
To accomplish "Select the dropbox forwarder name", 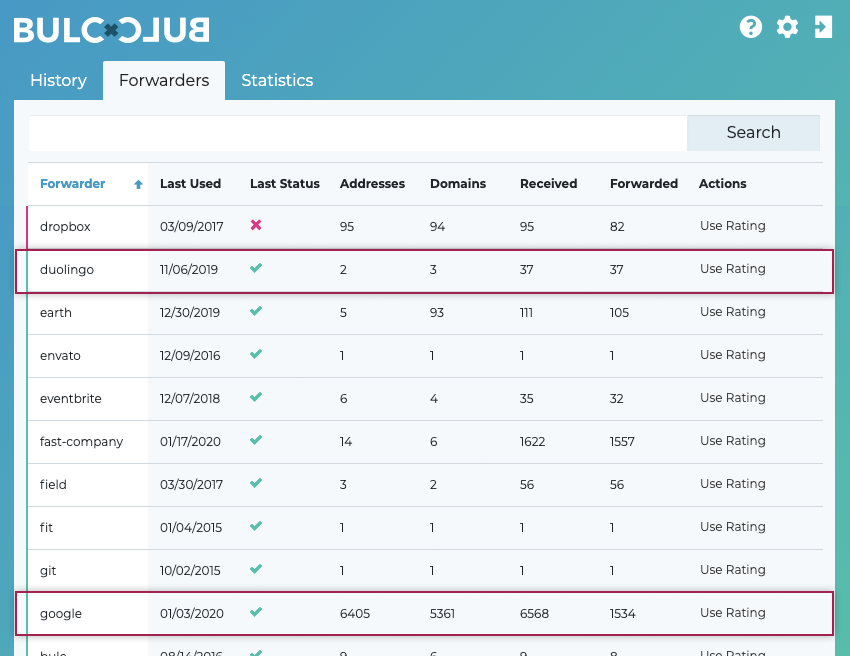I will [65, 227].
